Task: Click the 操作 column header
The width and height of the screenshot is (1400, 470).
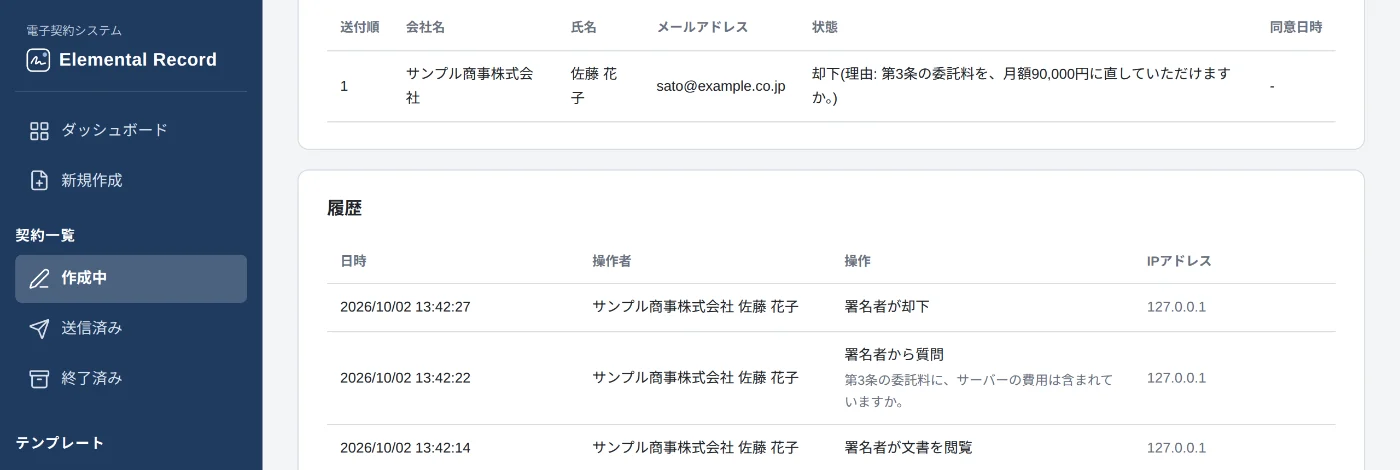Action: [857, 261]
